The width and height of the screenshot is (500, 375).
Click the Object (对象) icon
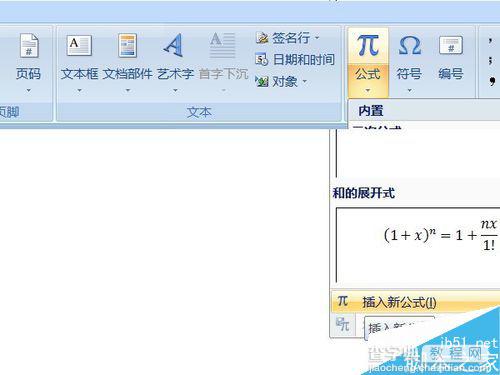coord(262,81)
